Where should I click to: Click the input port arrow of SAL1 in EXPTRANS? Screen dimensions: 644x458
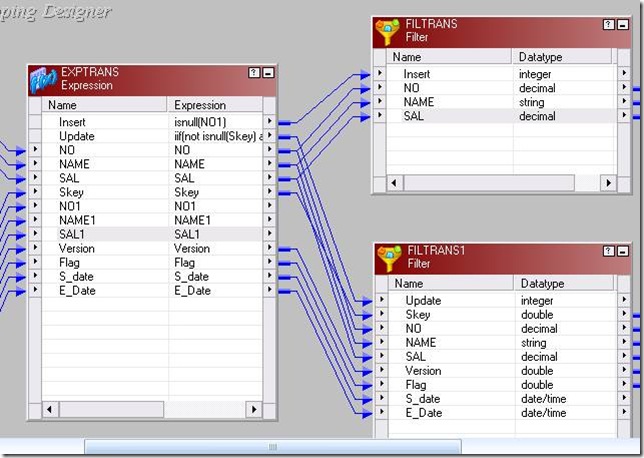[x=35, y=233]
